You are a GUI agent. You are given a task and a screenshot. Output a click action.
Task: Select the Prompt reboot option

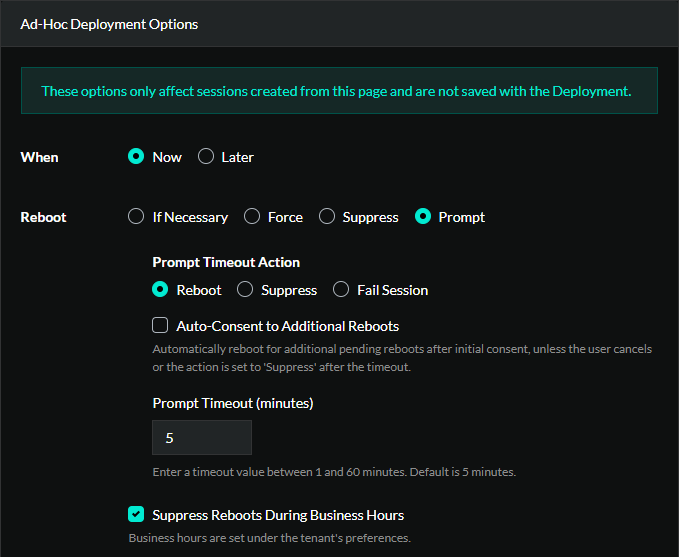[x=423, y=217]
